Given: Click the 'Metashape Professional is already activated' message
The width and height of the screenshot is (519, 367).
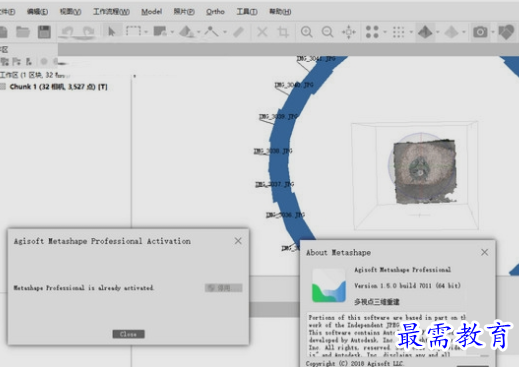Looking at the screenshot, I should coord(84,288).
